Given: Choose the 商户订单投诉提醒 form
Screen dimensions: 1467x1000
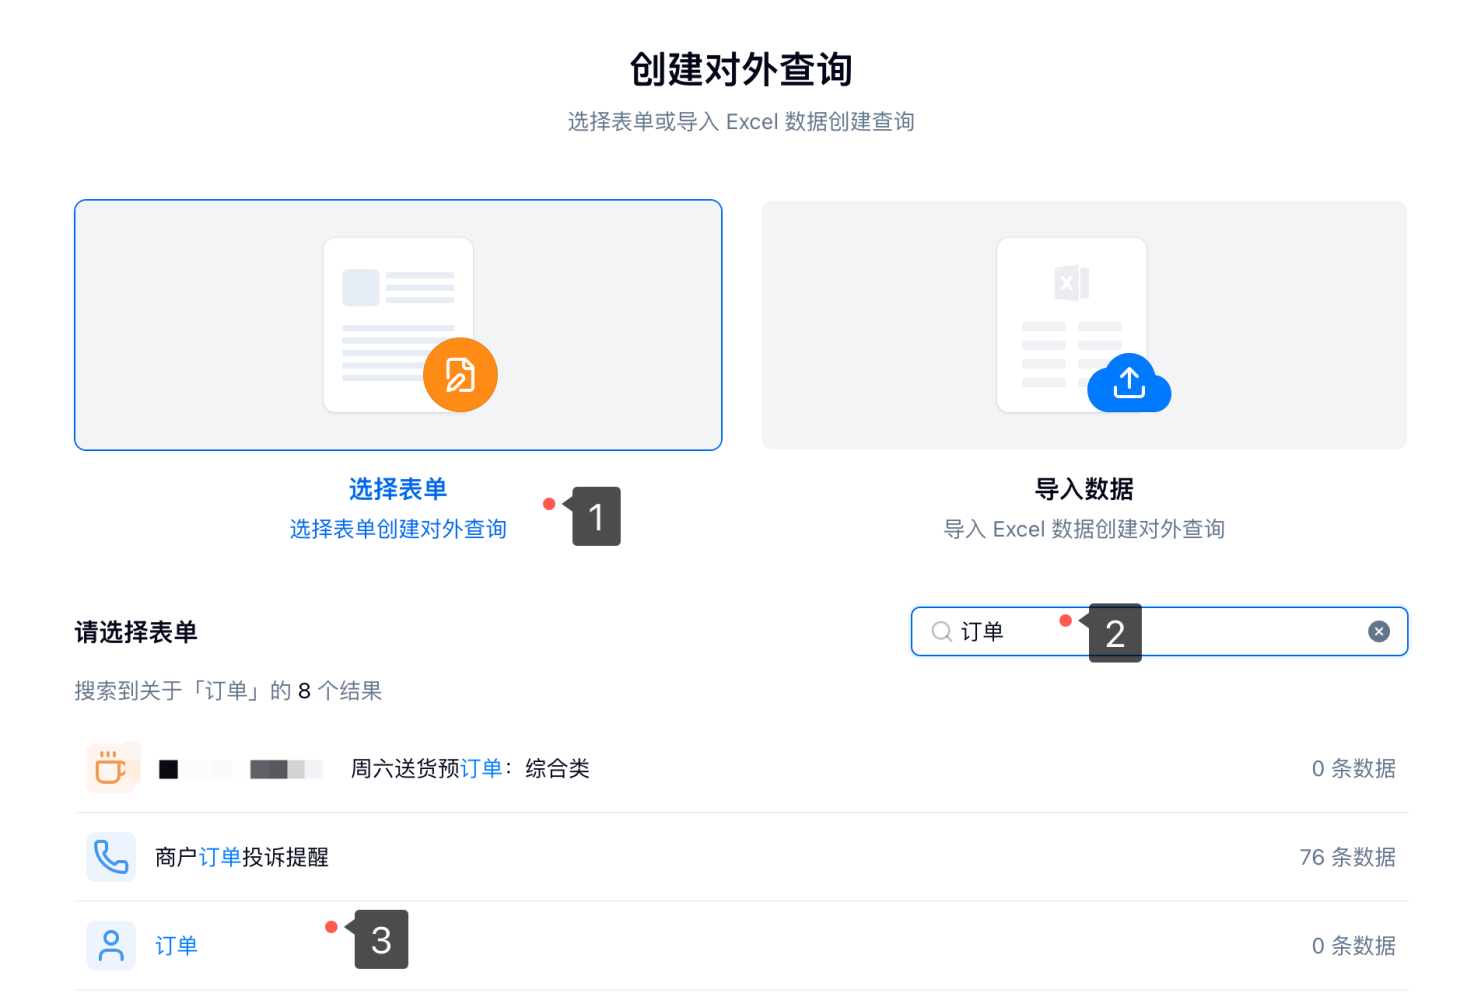Looking at the screenshot, I should point(242,857).
